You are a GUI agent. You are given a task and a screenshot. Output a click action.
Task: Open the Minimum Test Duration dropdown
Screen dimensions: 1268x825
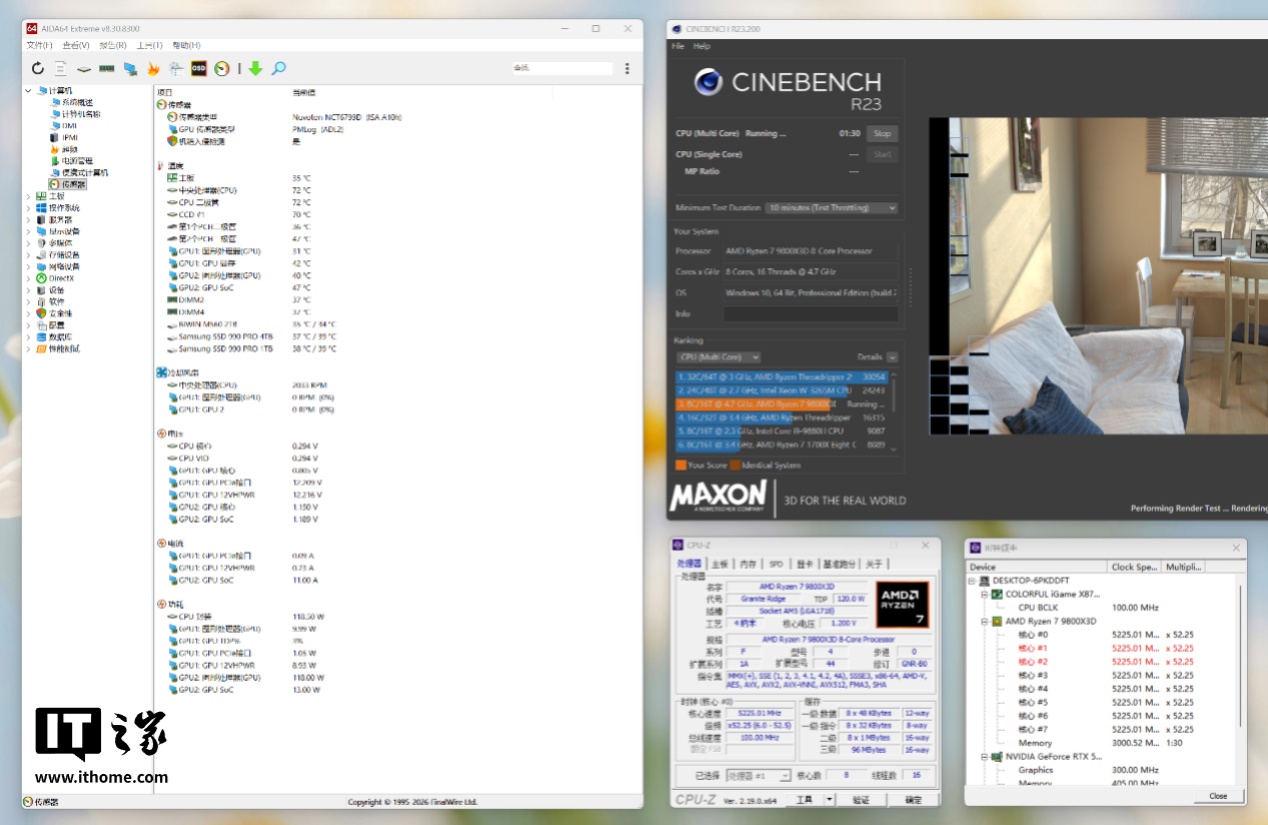(832, 208)
